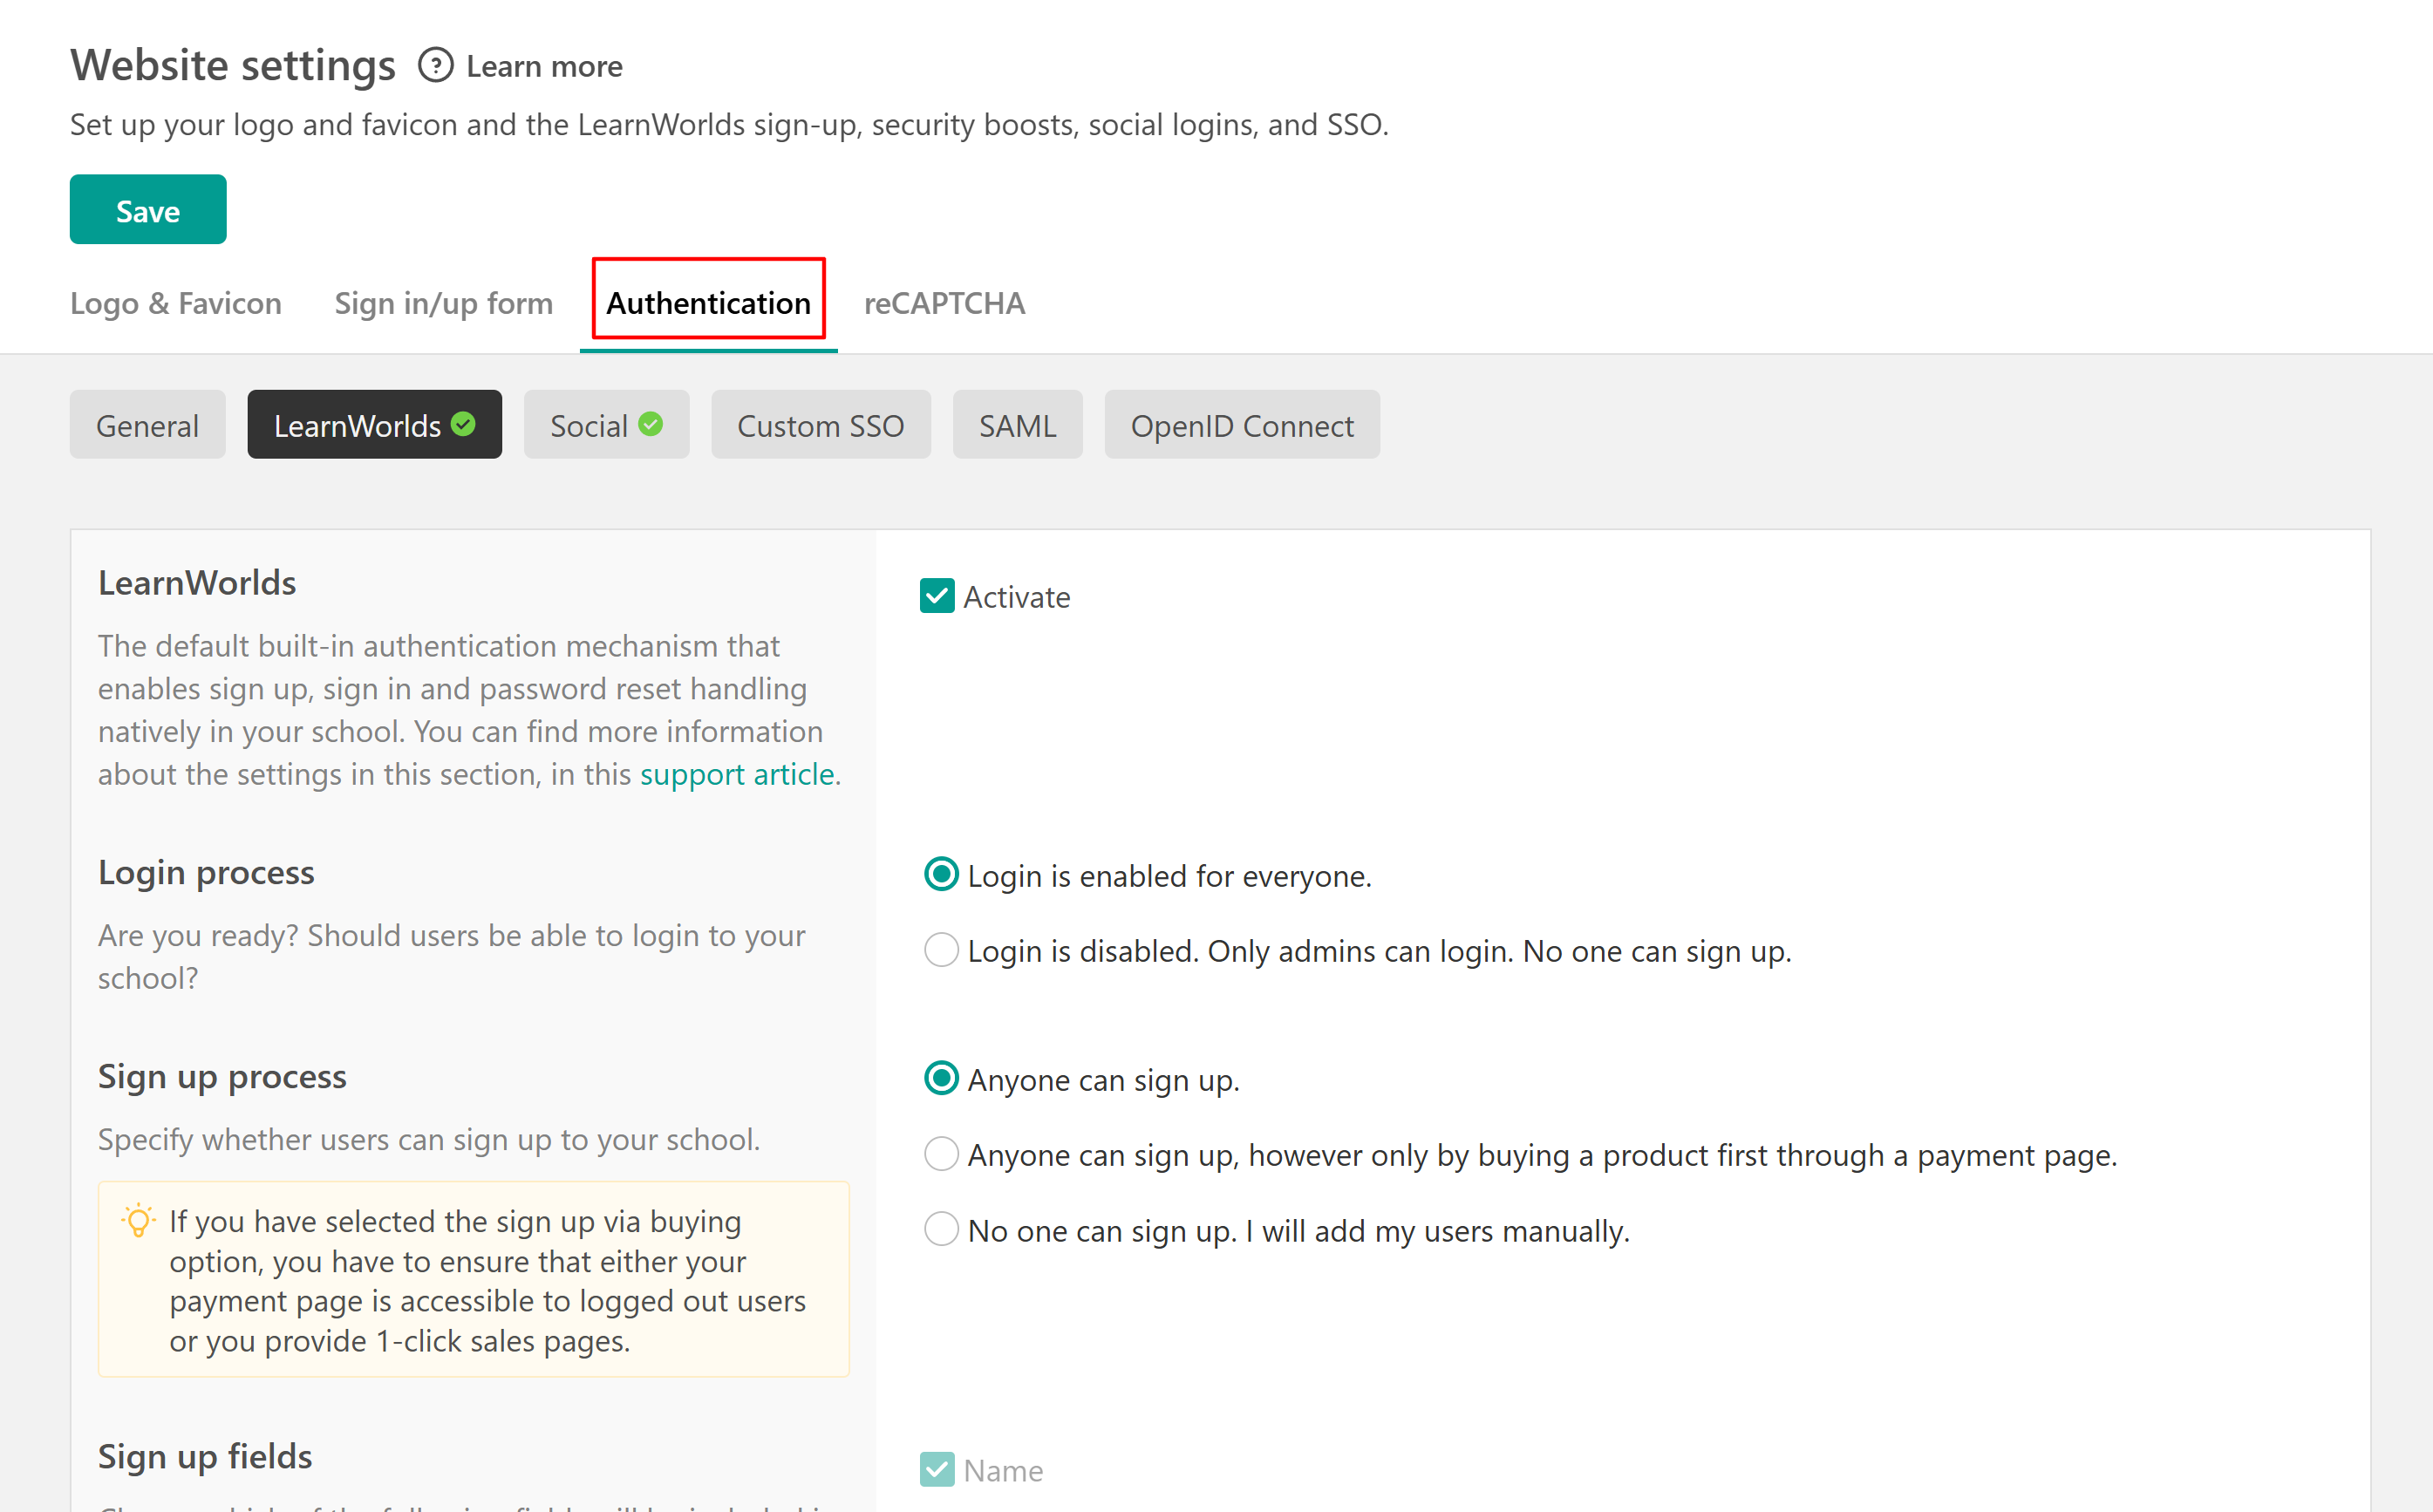This screenshot has height=1512, width=2433.
Task: Open the reCAPTCHA tab
Action: [944, 303]
